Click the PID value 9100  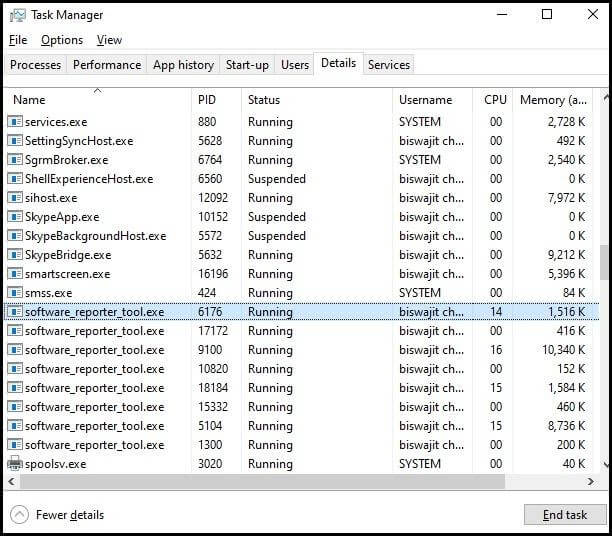(x=210, y=350)
